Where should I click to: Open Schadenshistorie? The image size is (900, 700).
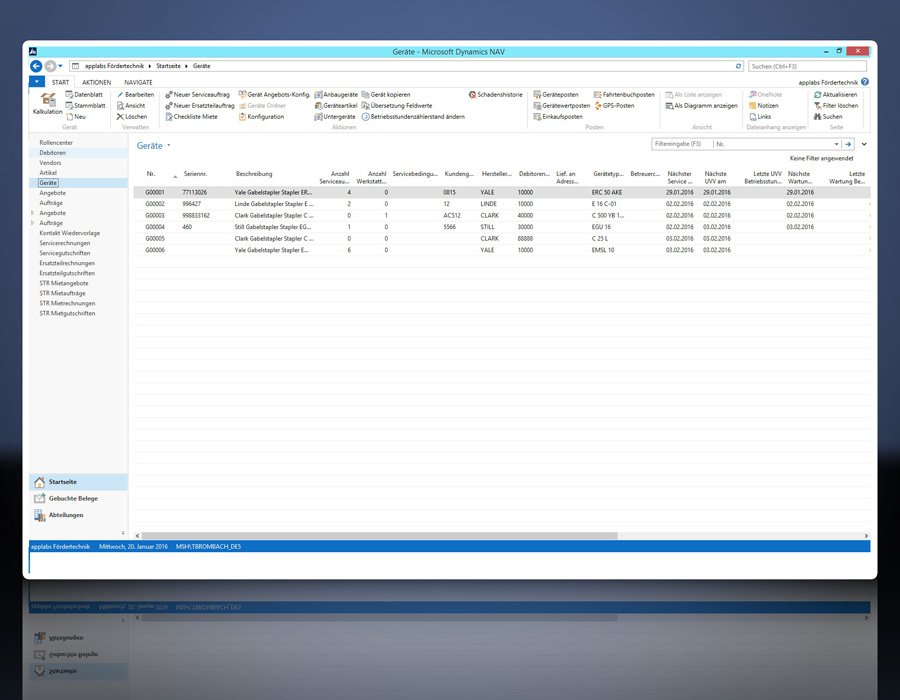pos(495,95)
